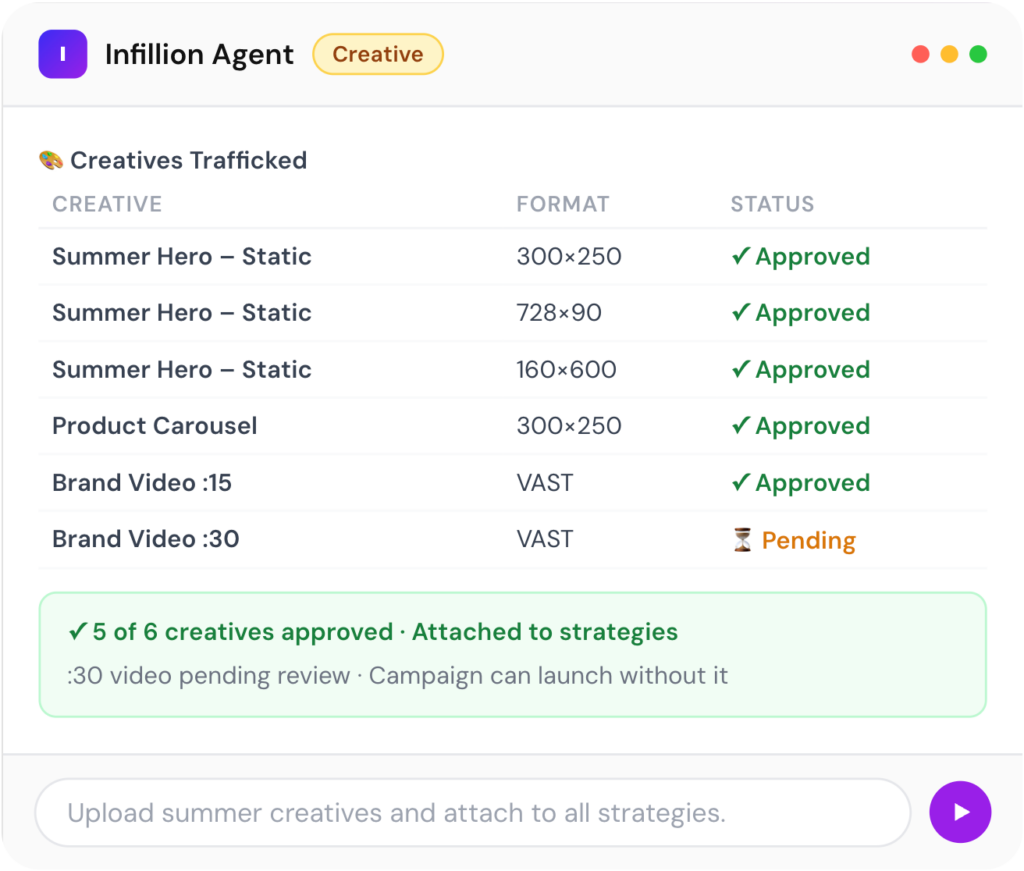
Task: Click the yellow window dot
Action: click(x=949, y=54)
